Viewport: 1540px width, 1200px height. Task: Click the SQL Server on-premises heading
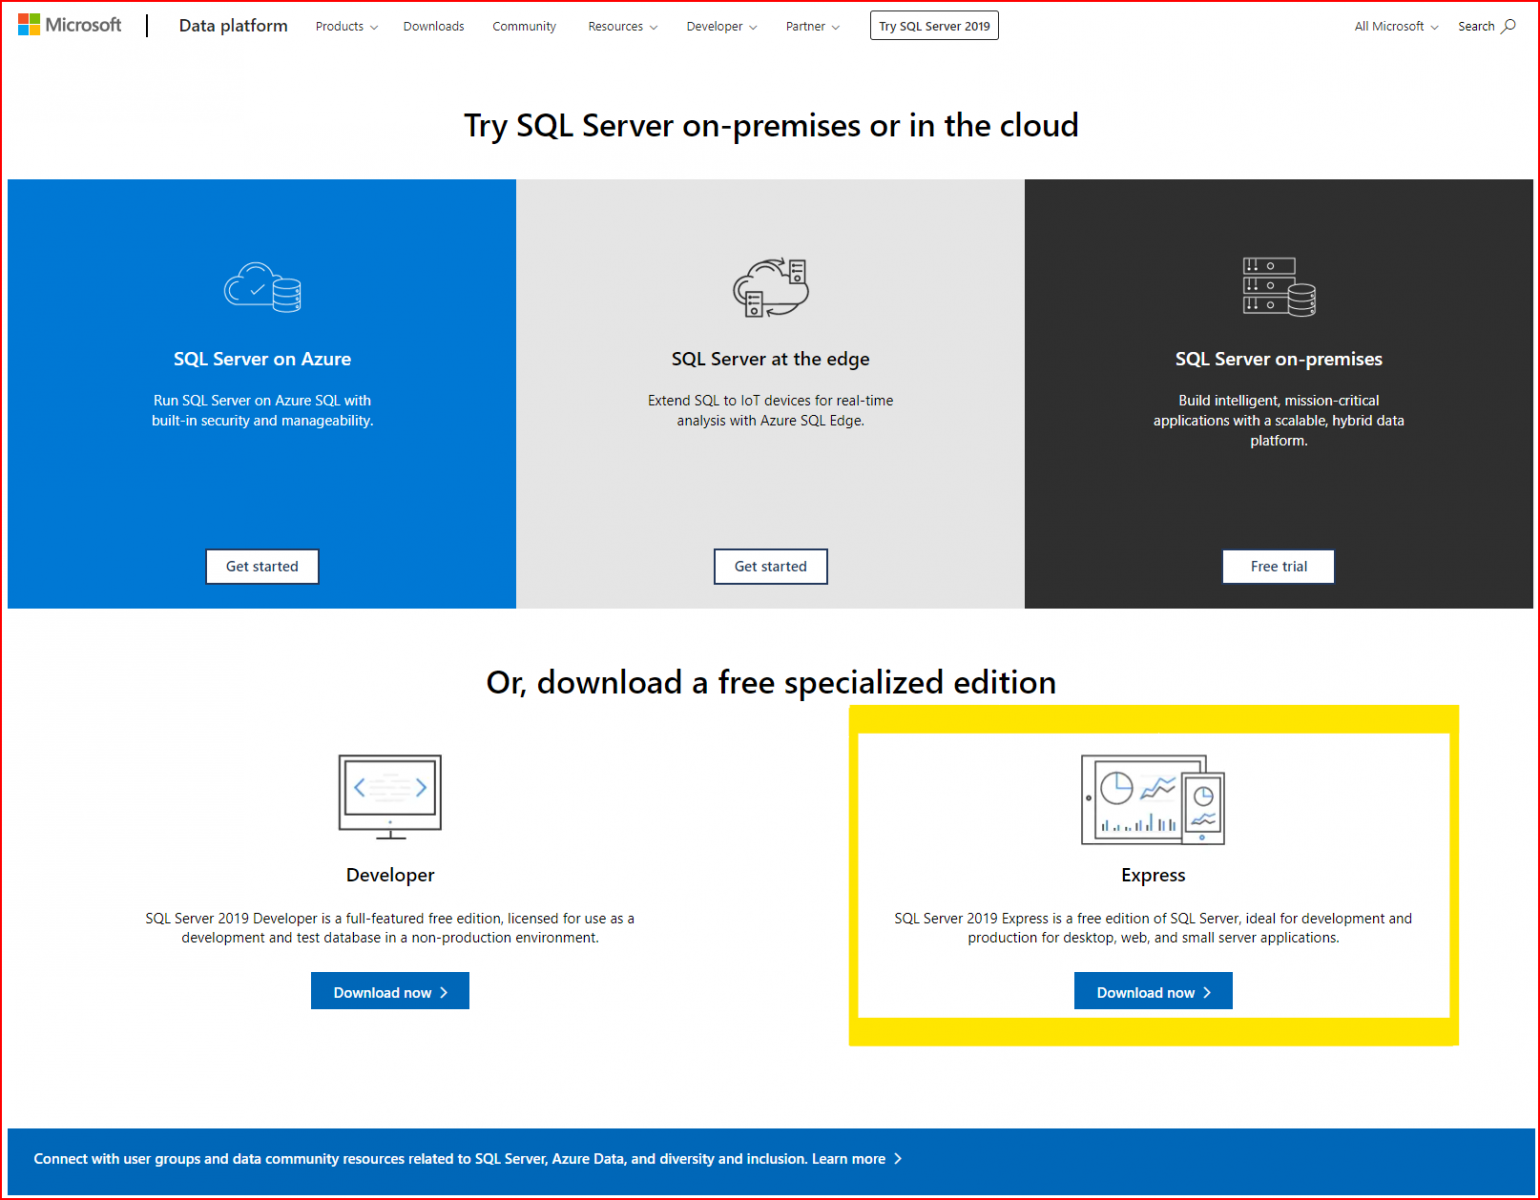pos(1278,359)
